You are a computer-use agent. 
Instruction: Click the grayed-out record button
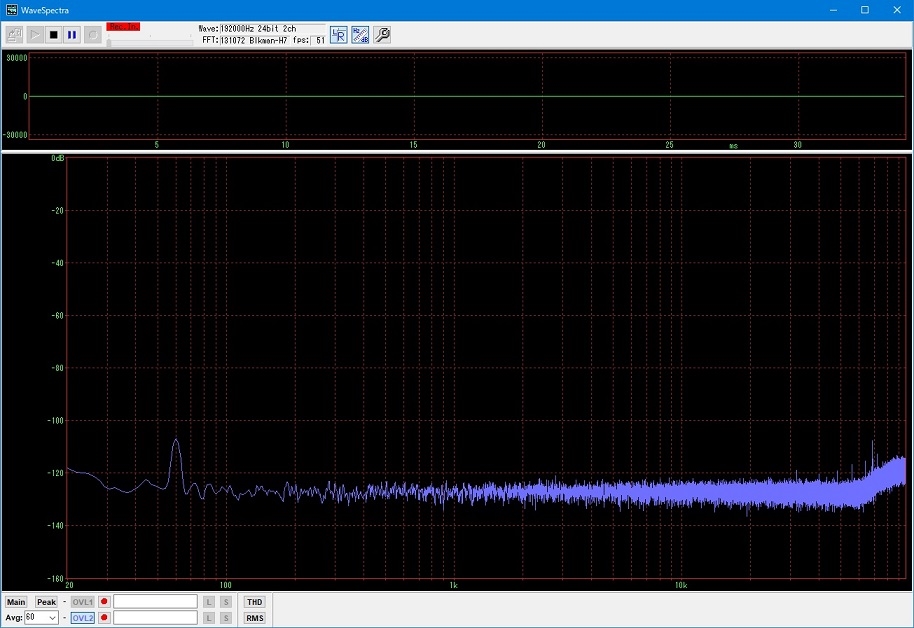[92, 35]
